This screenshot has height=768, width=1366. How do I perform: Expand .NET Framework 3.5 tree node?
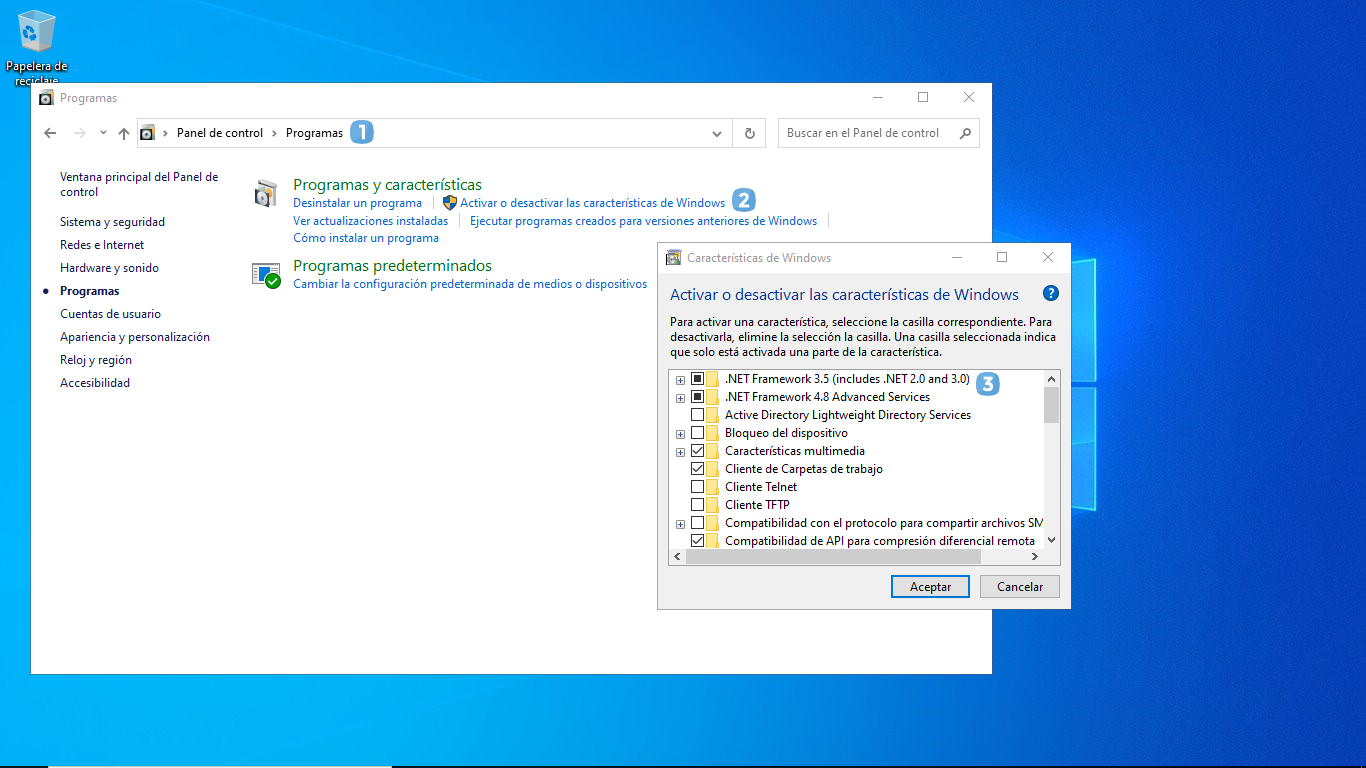(x=680, y=380)
